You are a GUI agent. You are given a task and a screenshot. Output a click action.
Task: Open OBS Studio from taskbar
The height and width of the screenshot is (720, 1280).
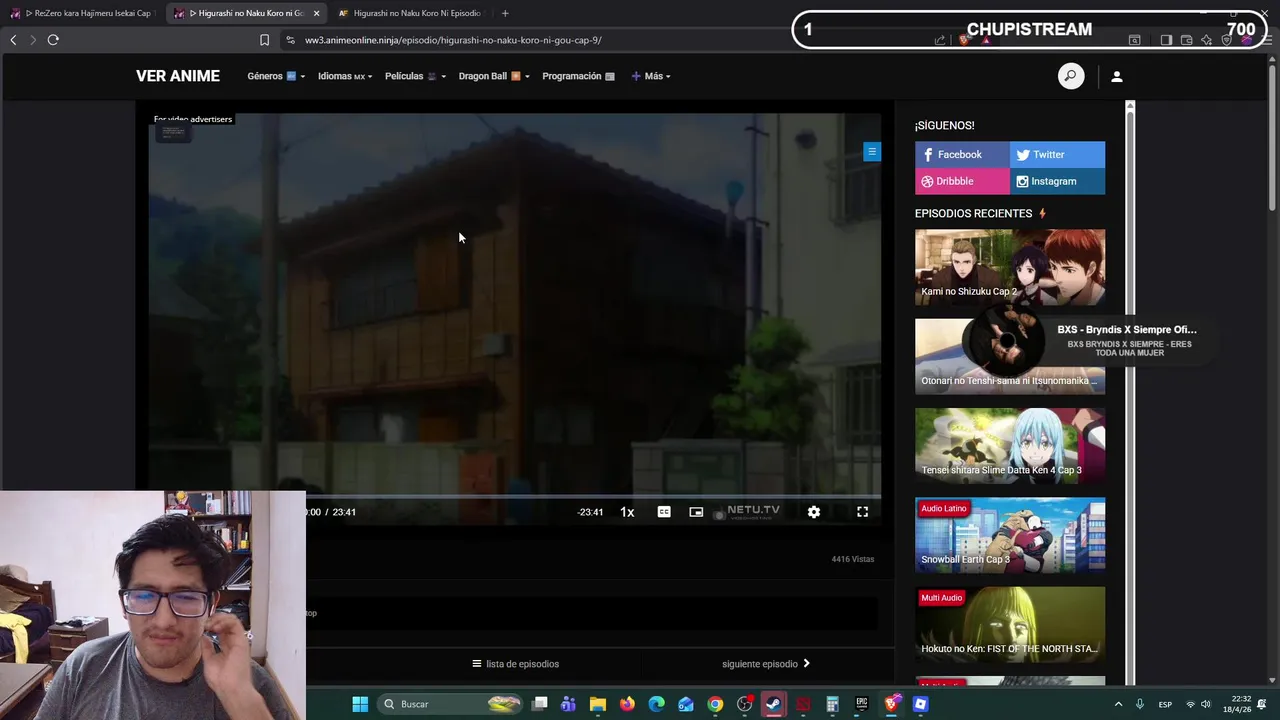point(744,704)
